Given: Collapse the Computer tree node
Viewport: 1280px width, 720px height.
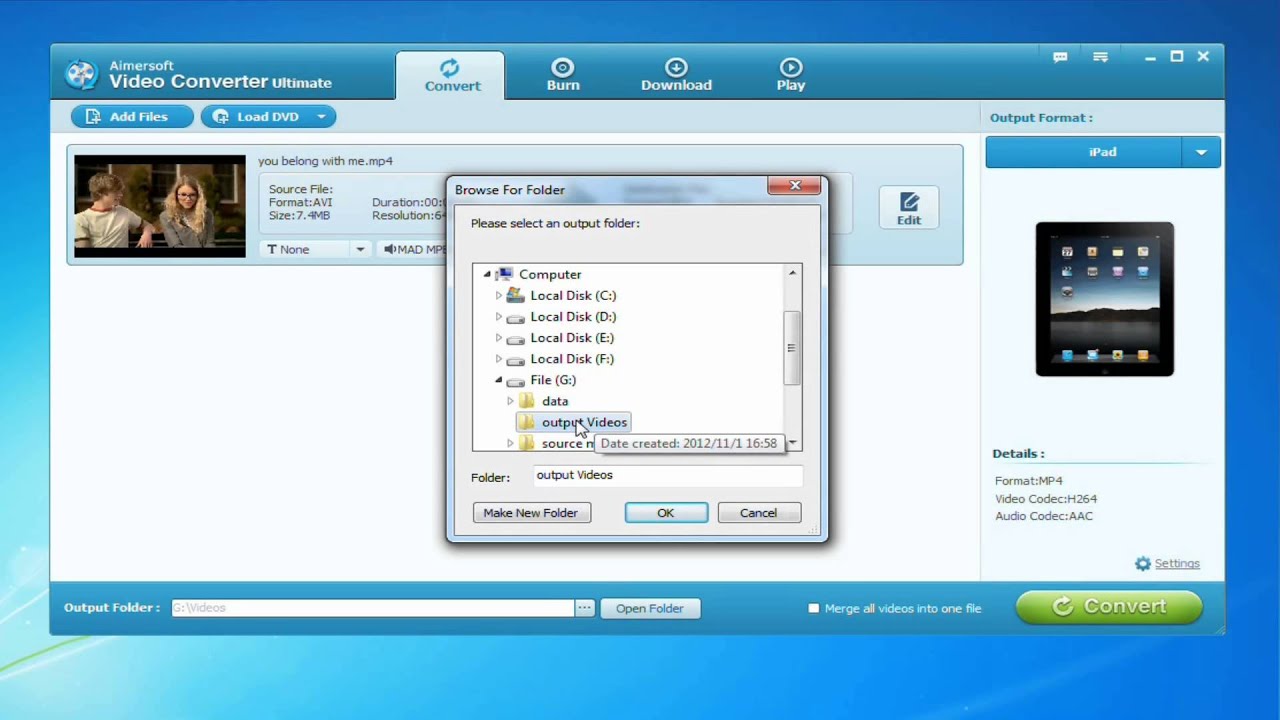Looking at the screenshot, I should click(487, 274).
